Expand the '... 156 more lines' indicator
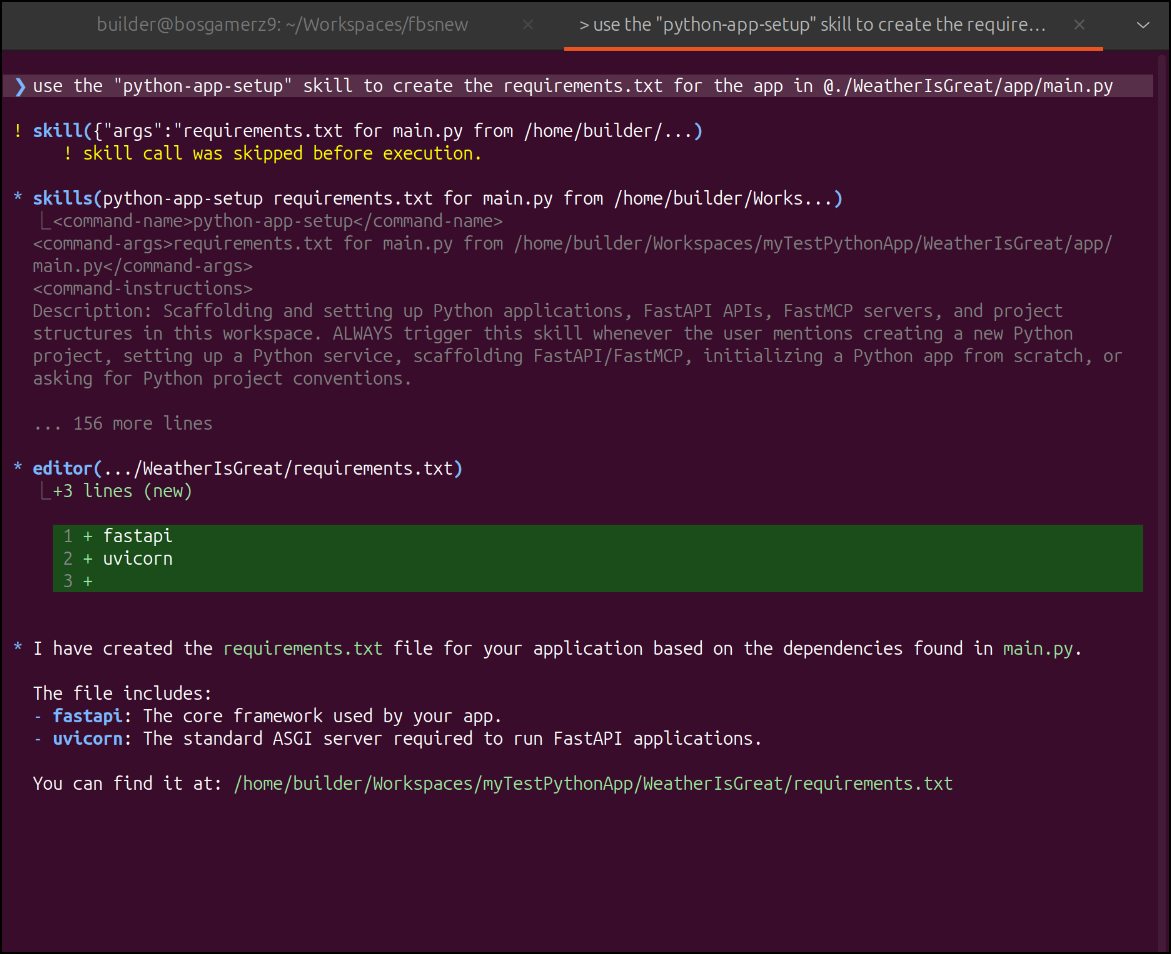This screenshot has height=954, width=1171. point(122,424)
